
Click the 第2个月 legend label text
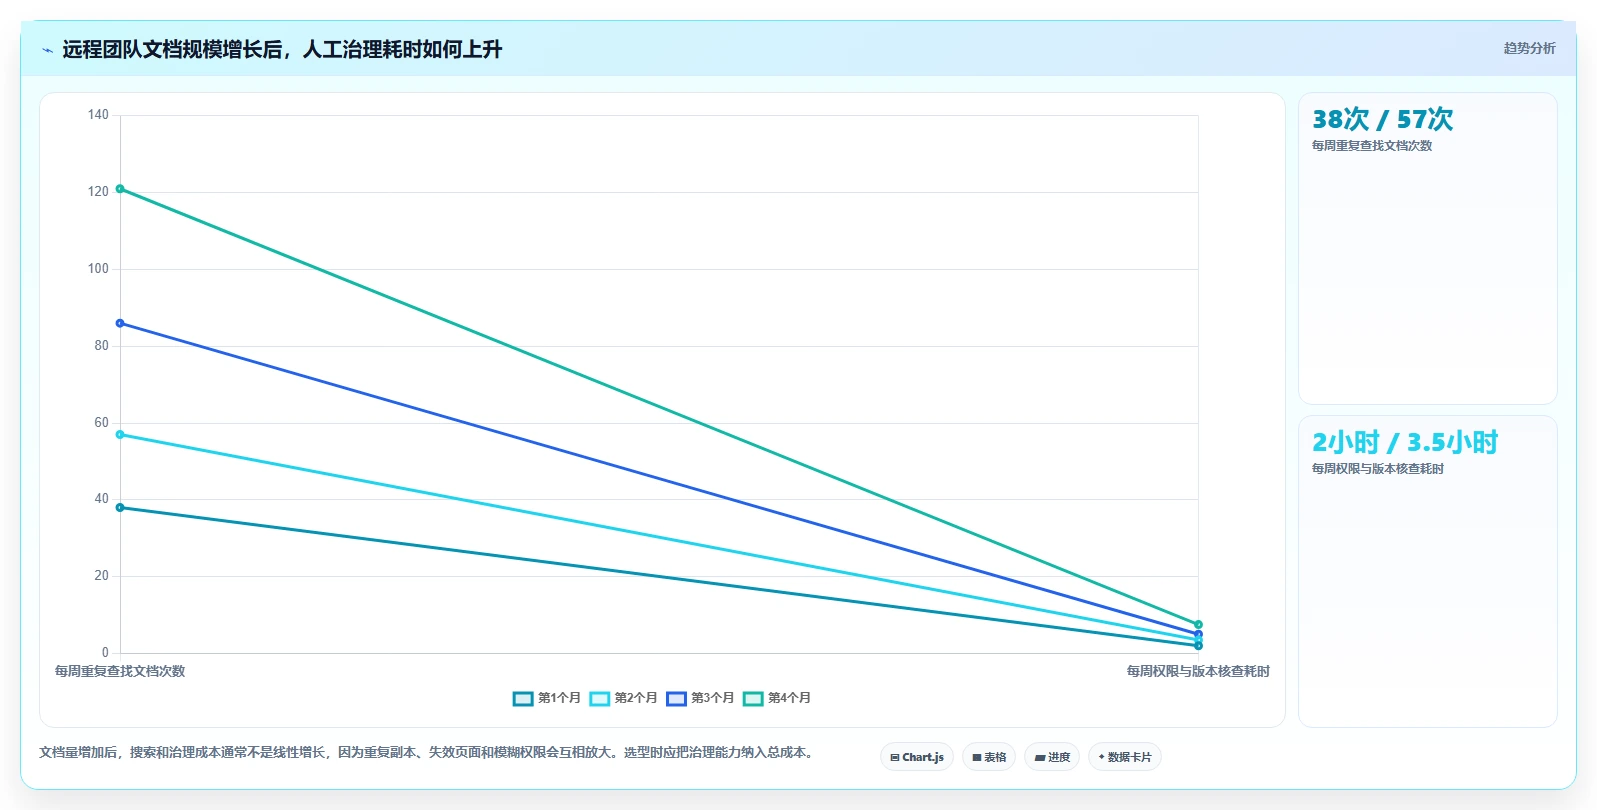tap(636, 698)
